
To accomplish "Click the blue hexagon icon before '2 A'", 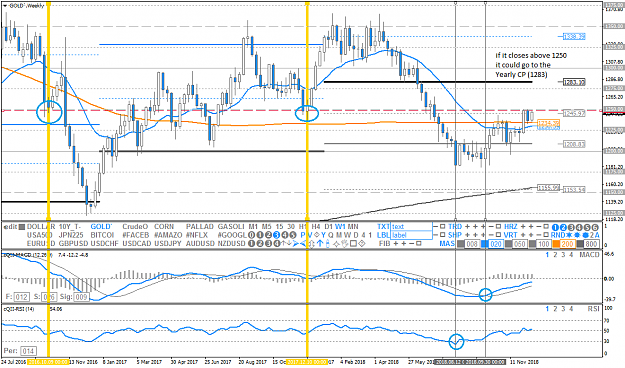I will pos(586,235).
